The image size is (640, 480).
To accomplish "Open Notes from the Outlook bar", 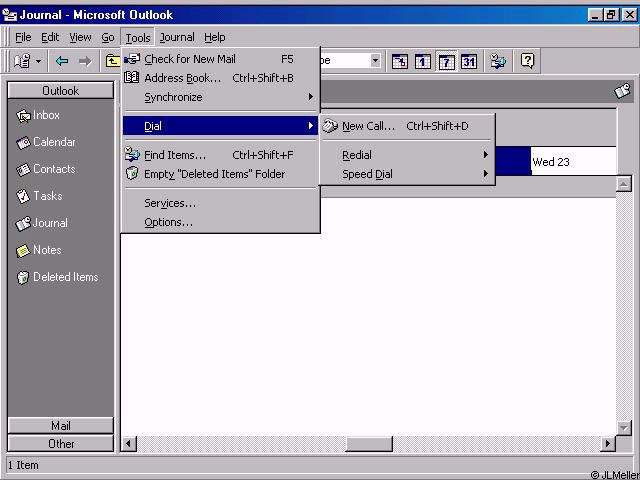I will point(39,250).
